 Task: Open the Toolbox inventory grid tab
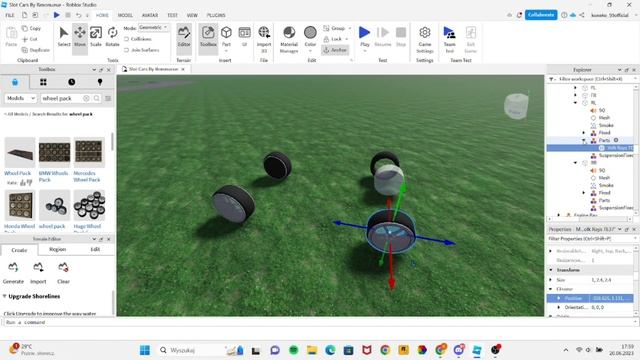pyautogui.click(x=43, y=82)
